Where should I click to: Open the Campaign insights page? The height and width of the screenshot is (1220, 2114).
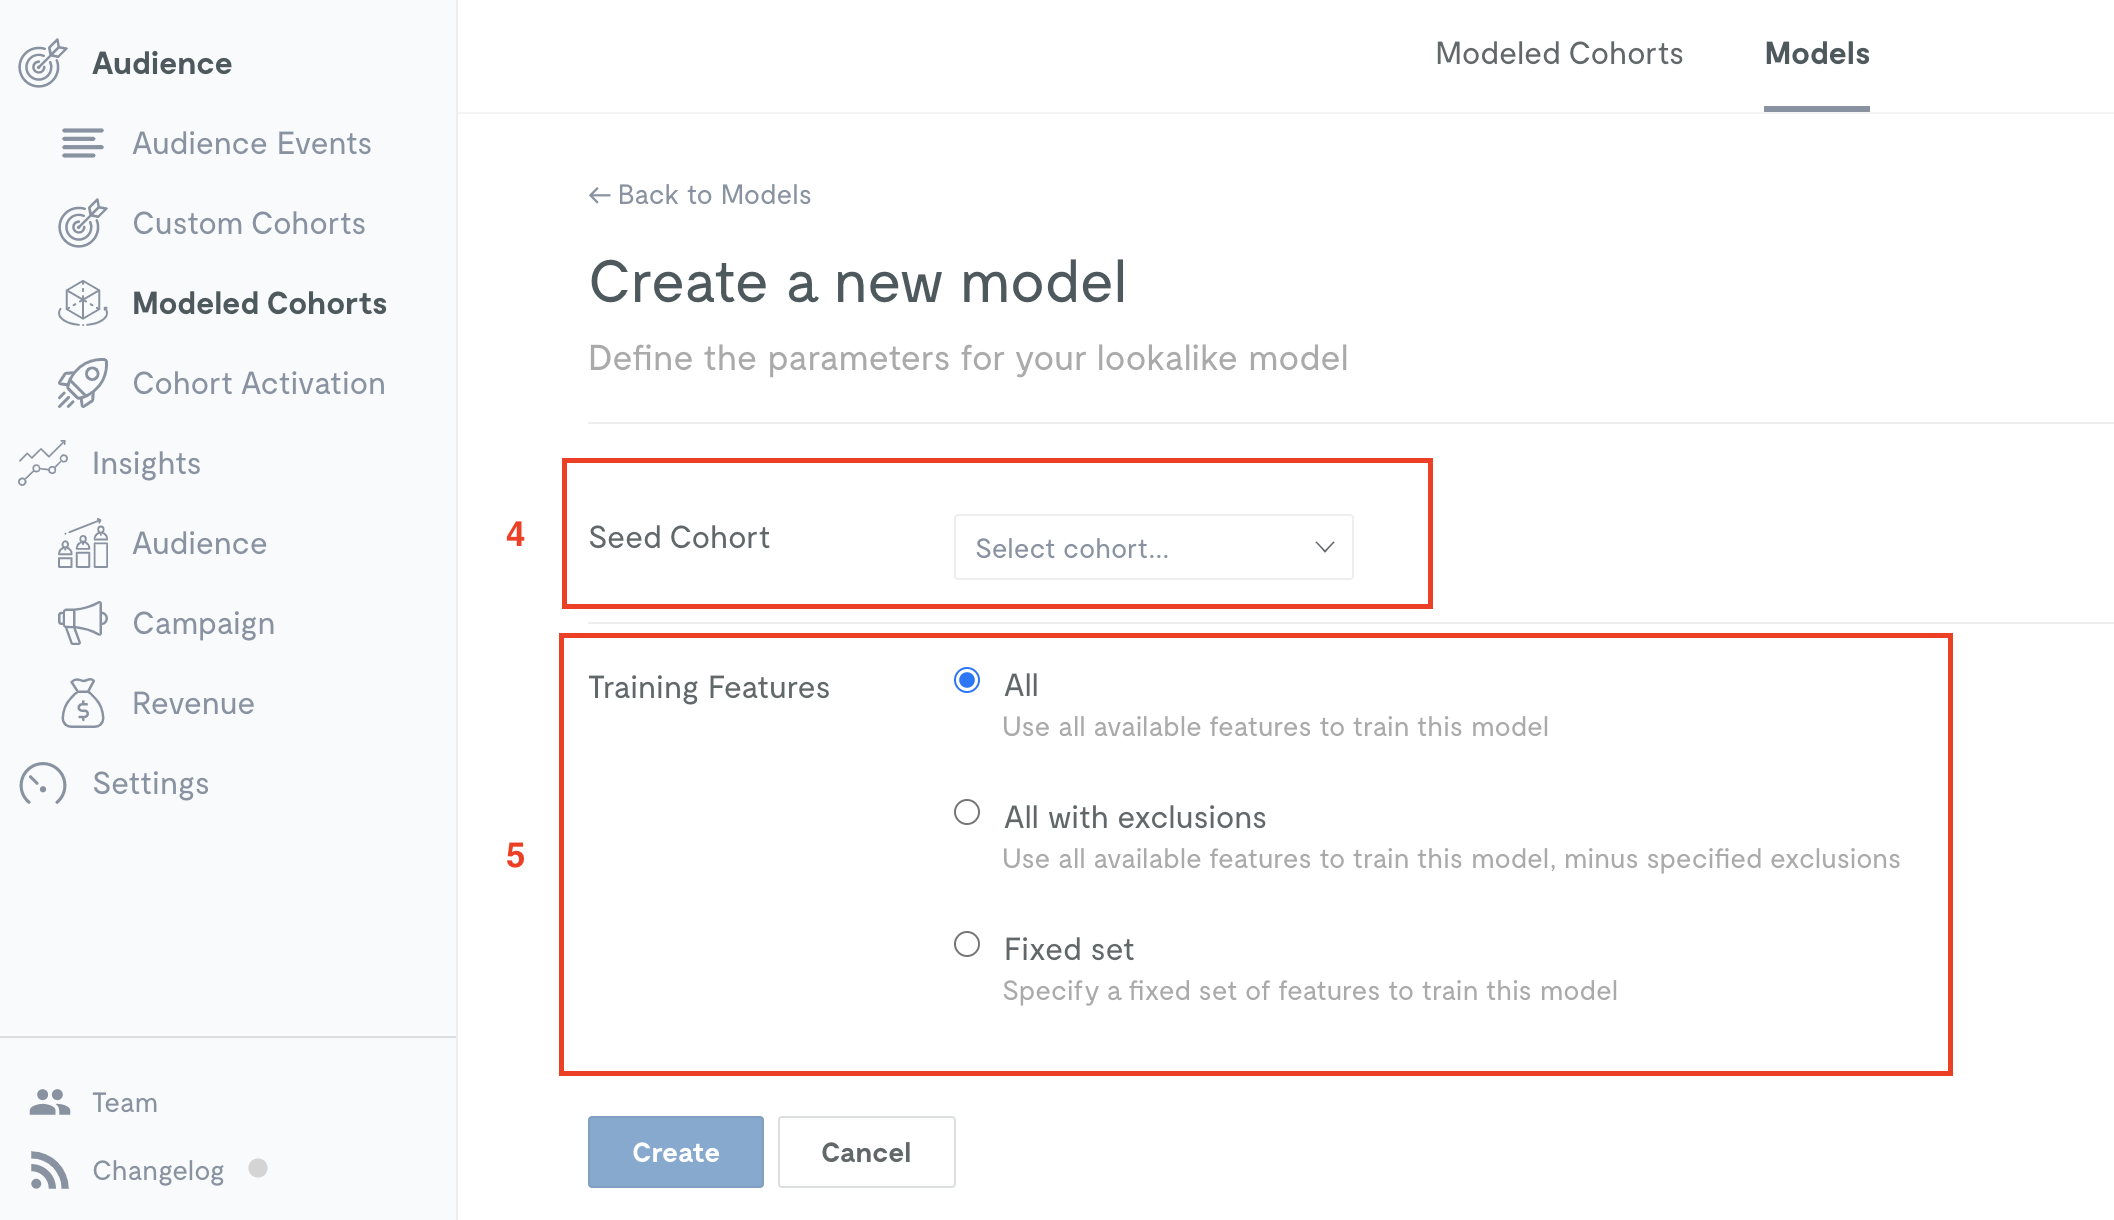204,623
